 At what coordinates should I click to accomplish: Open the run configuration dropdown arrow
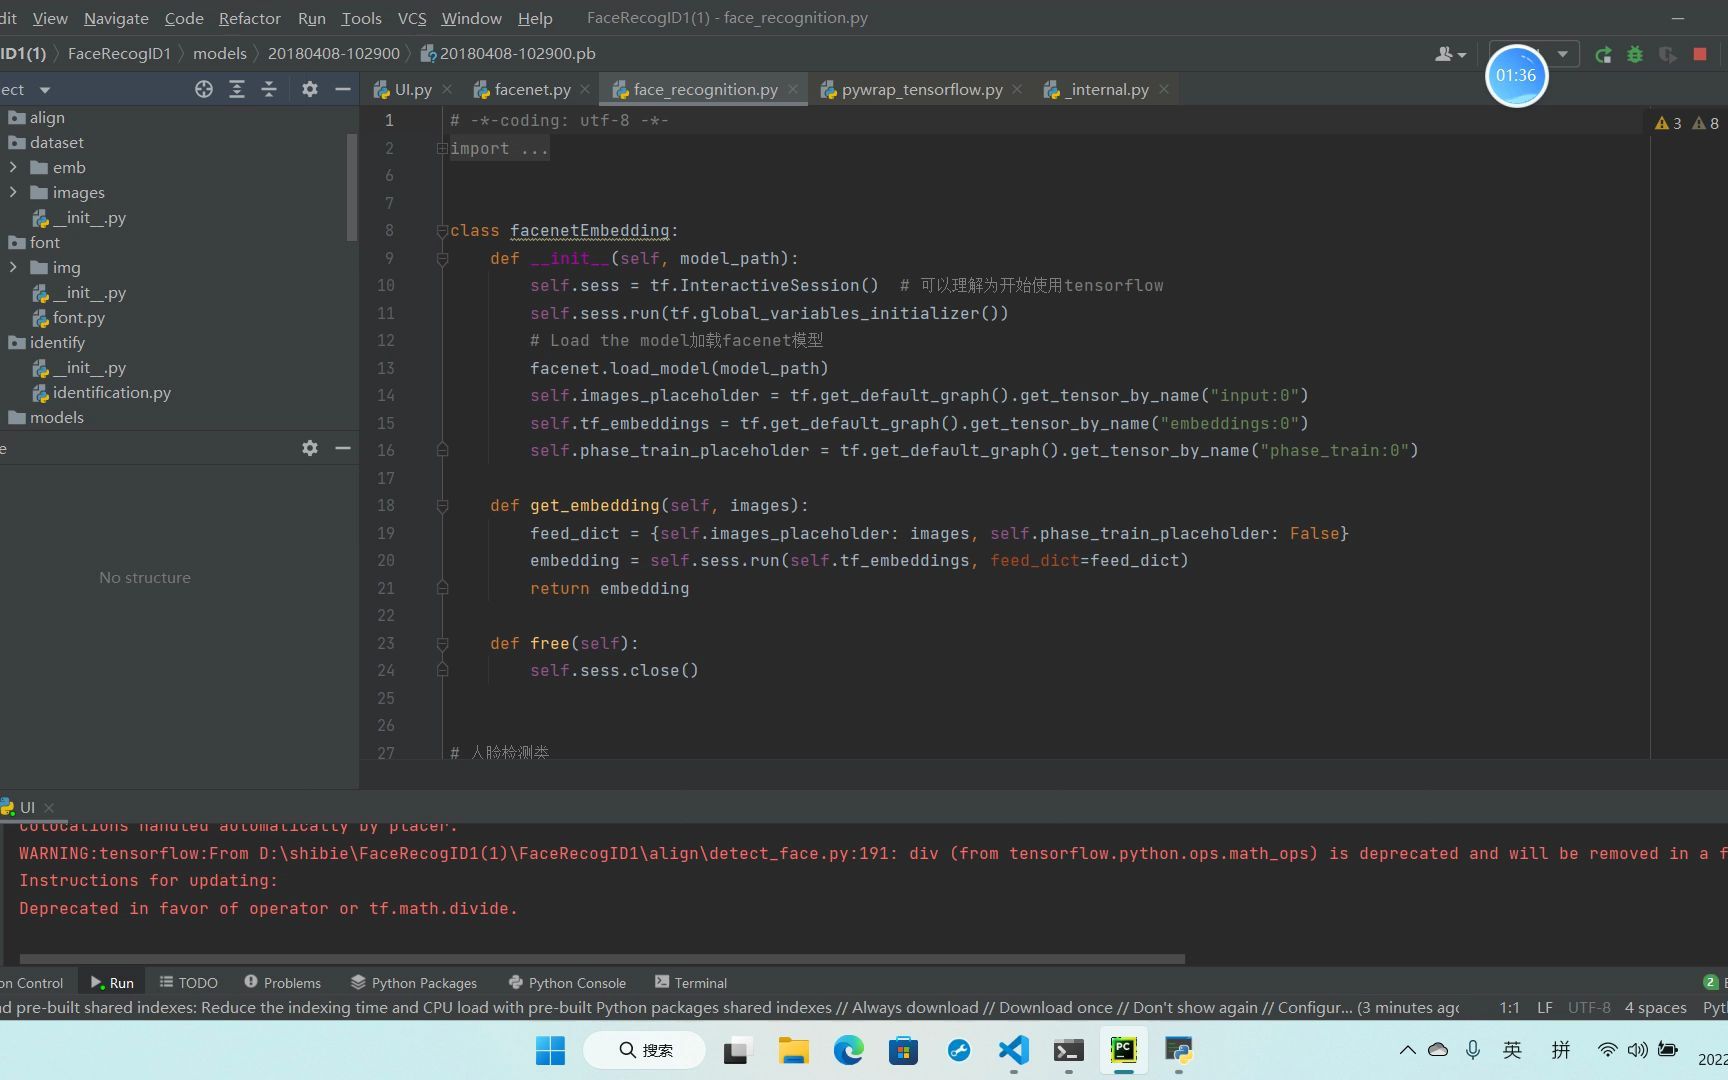pyautogui.click(x=1562, y=54)
